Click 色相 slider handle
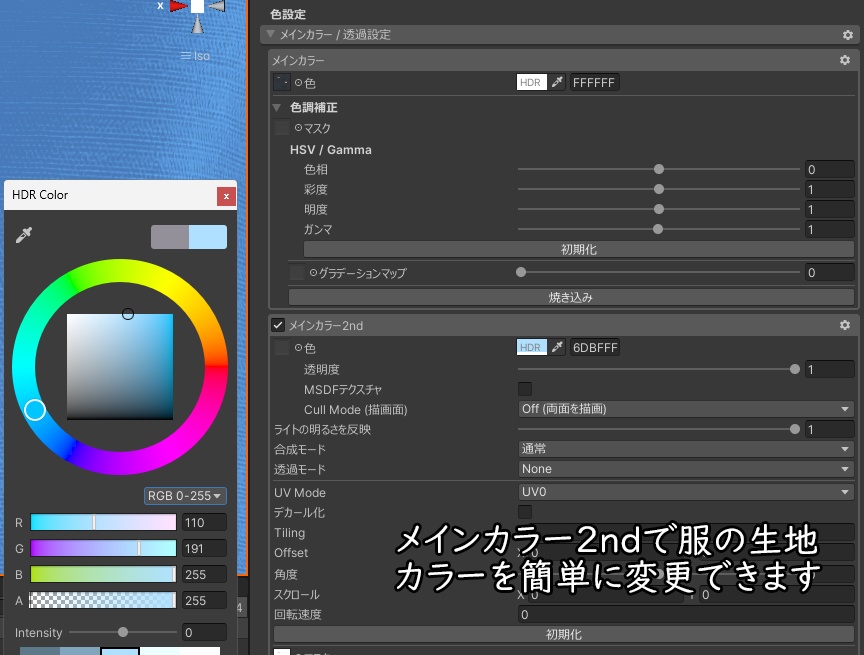This screenshot has width=864, height=655. coord(658,169)
